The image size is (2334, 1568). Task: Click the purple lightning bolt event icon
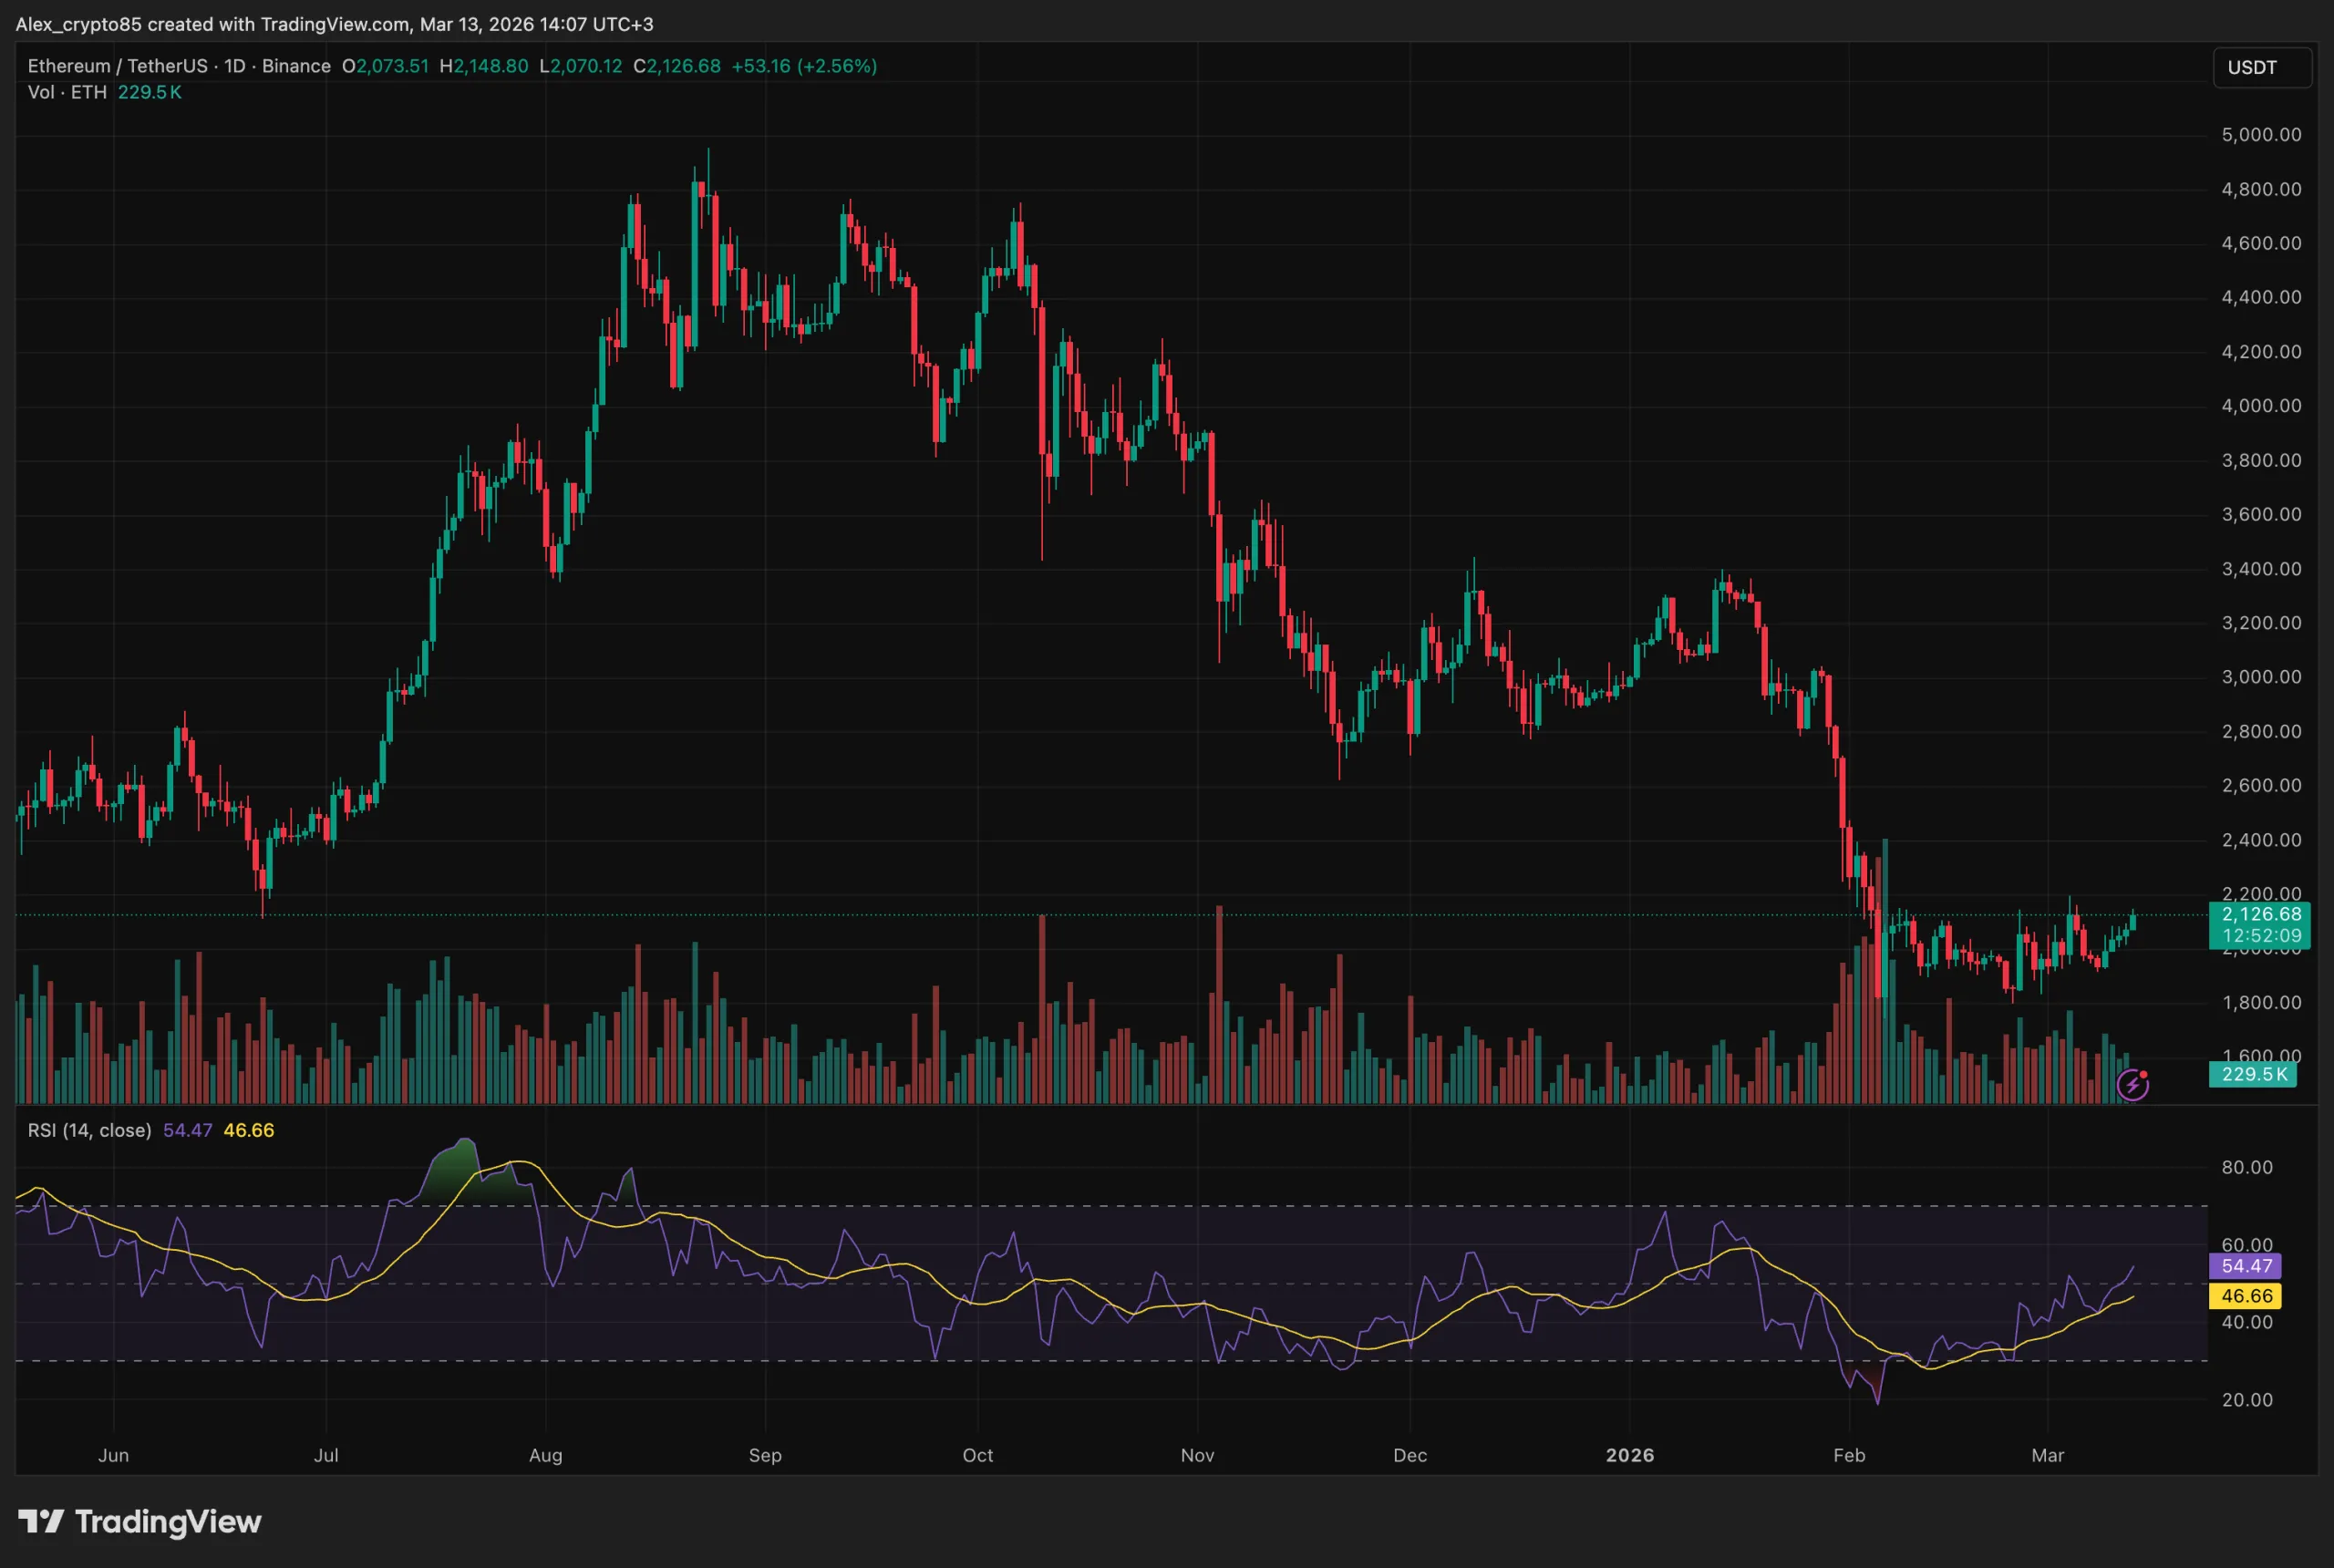click(x=2132, y=1085)
